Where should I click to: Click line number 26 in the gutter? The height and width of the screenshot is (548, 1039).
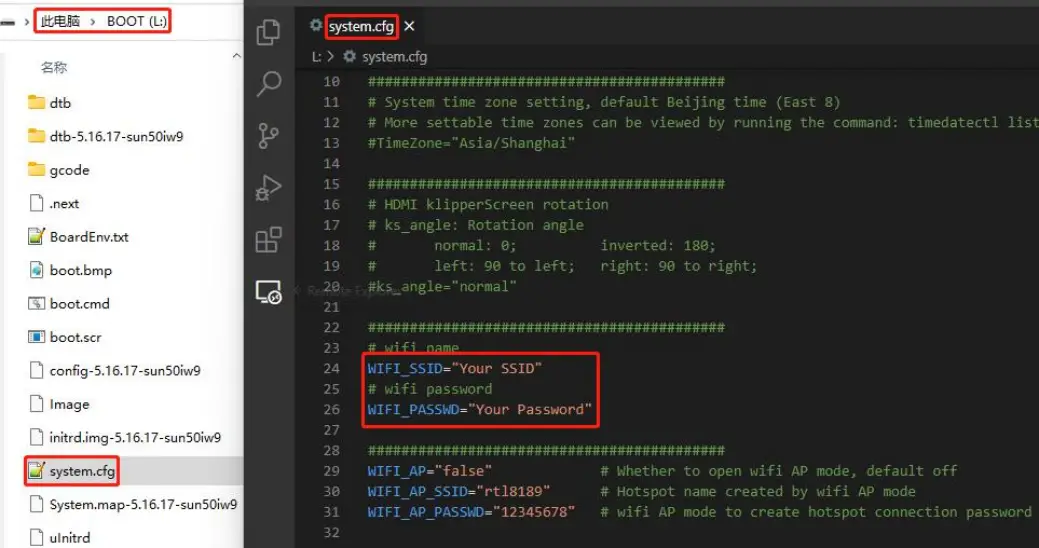[331, 410]
